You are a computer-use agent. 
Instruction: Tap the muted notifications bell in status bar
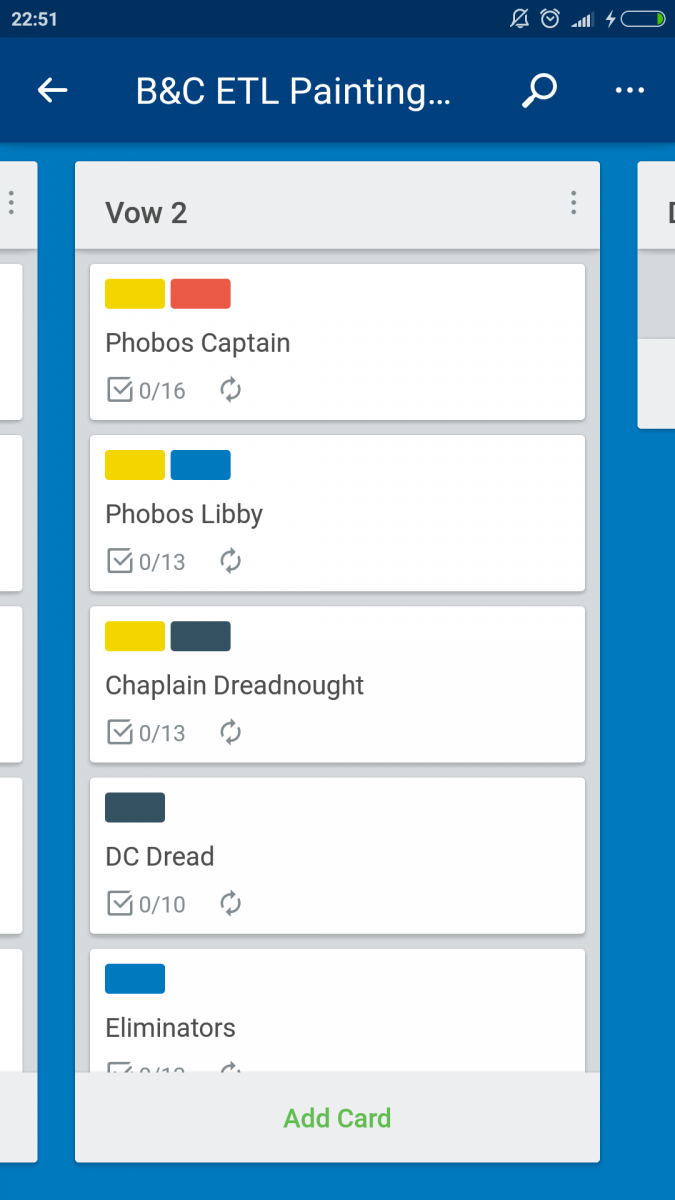(x=519, y=18)
